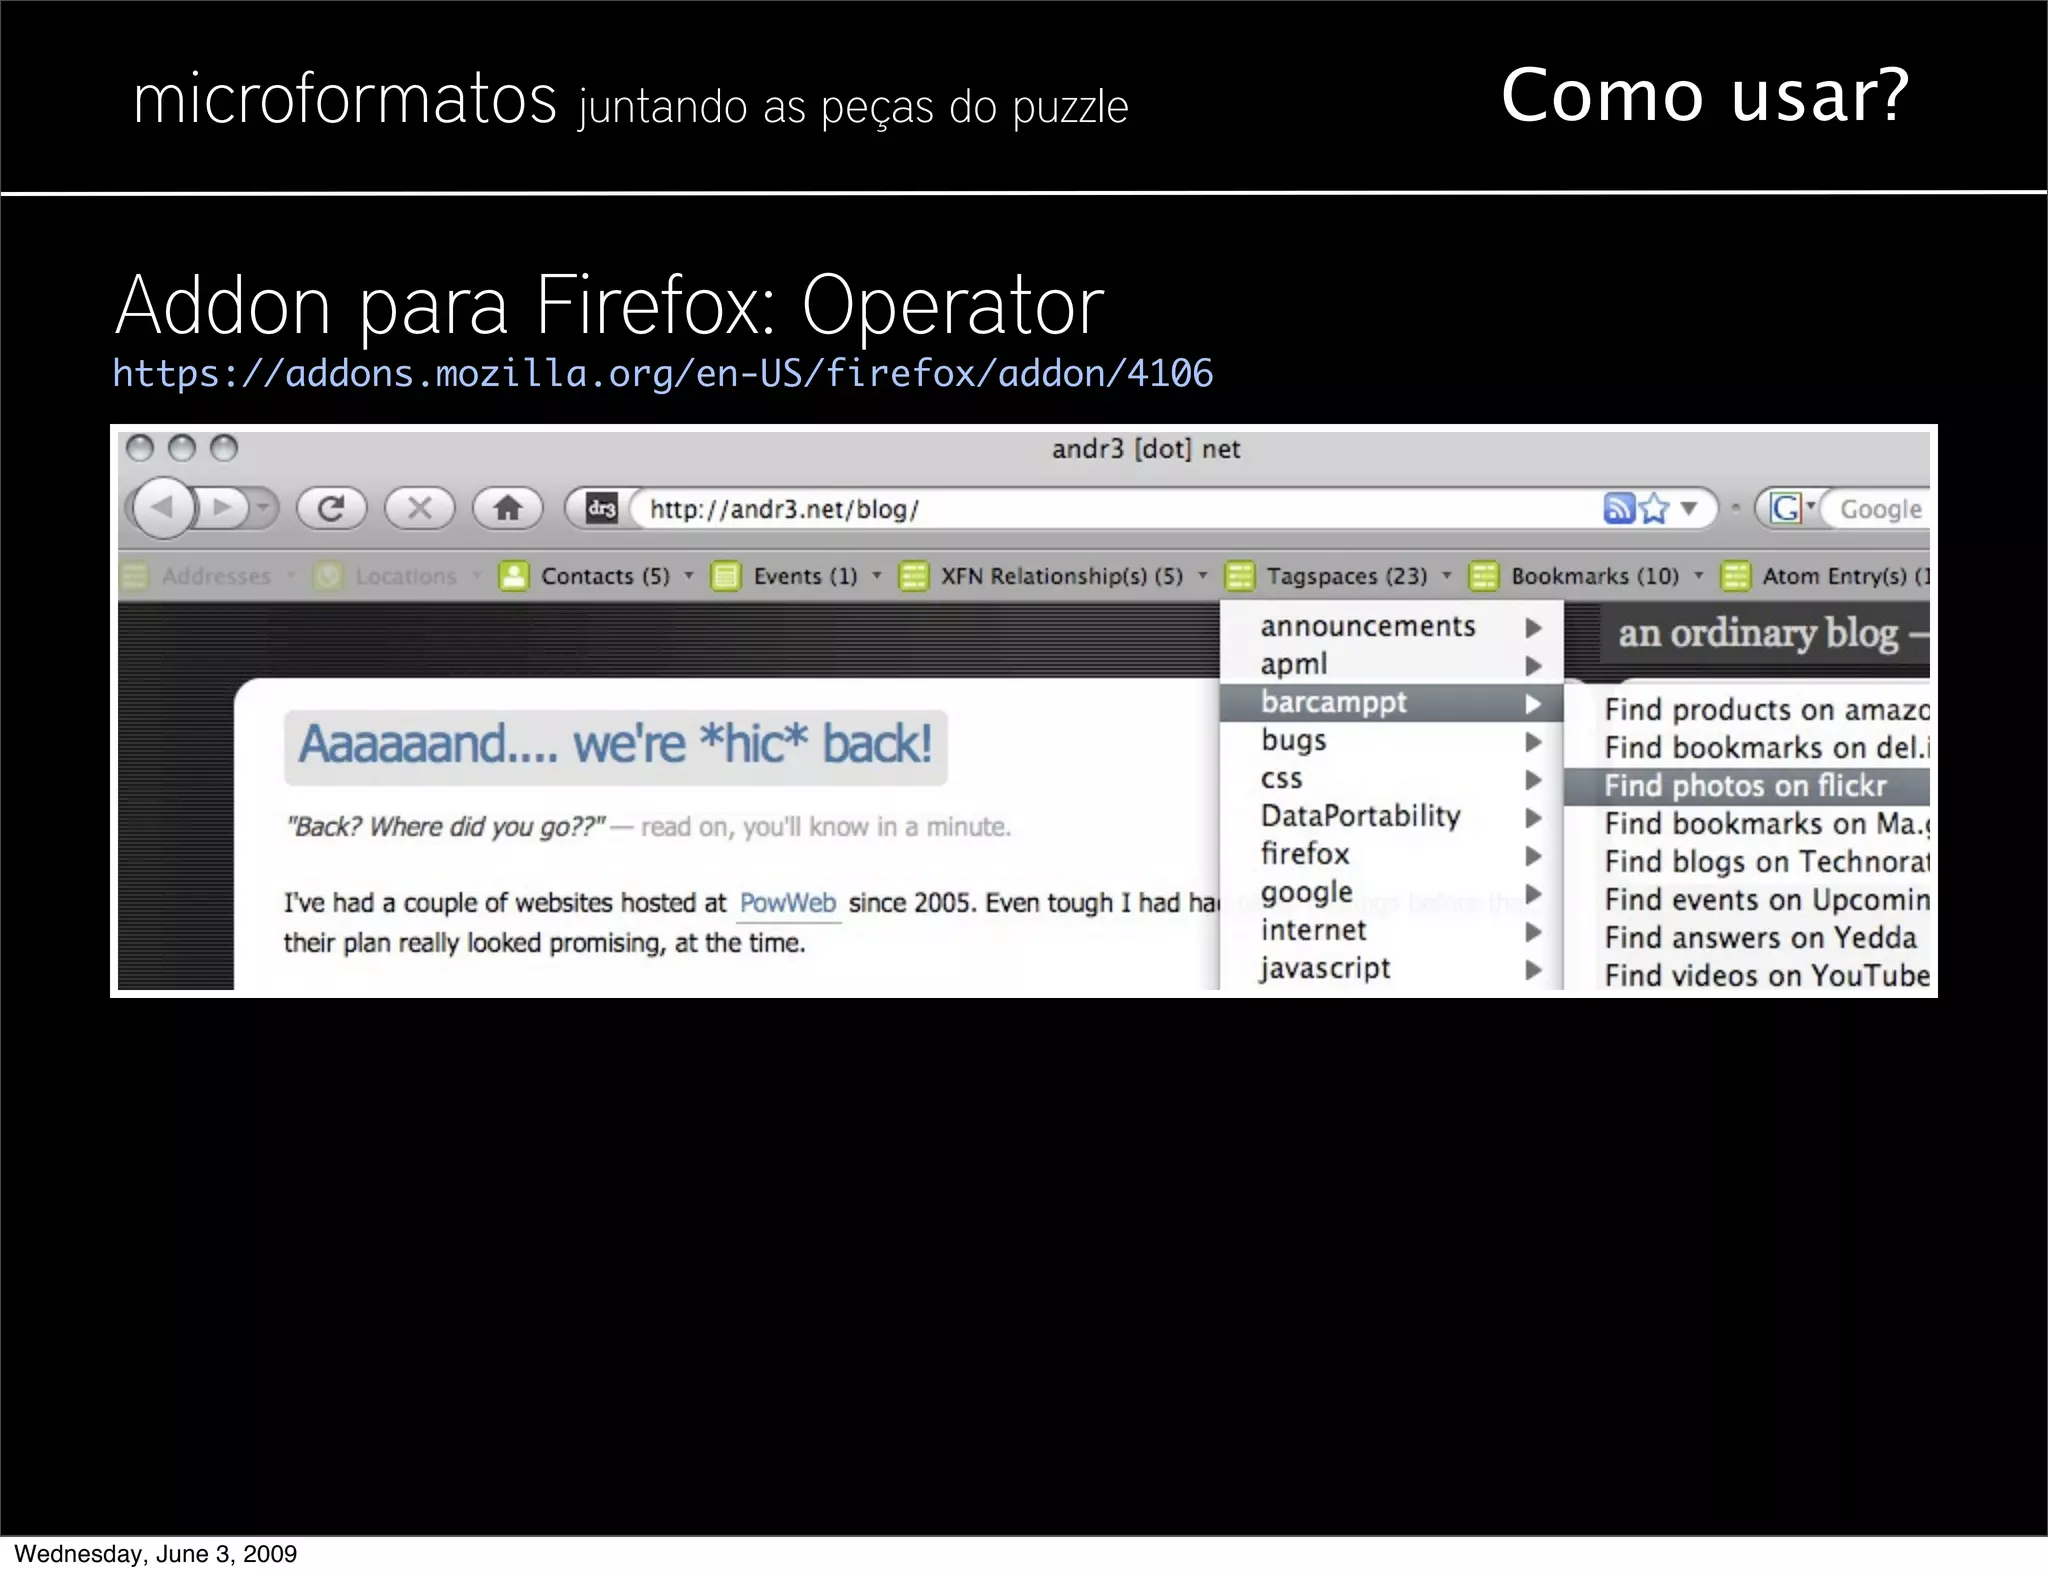Click the Forward arrow button
This screenshot has width=2048, height=1576.
pos(223,508)
